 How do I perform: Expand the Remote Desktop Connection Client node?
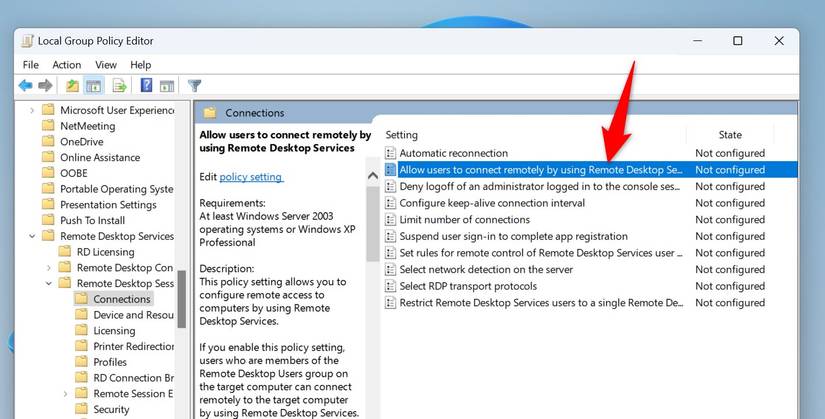coord(48,267)
